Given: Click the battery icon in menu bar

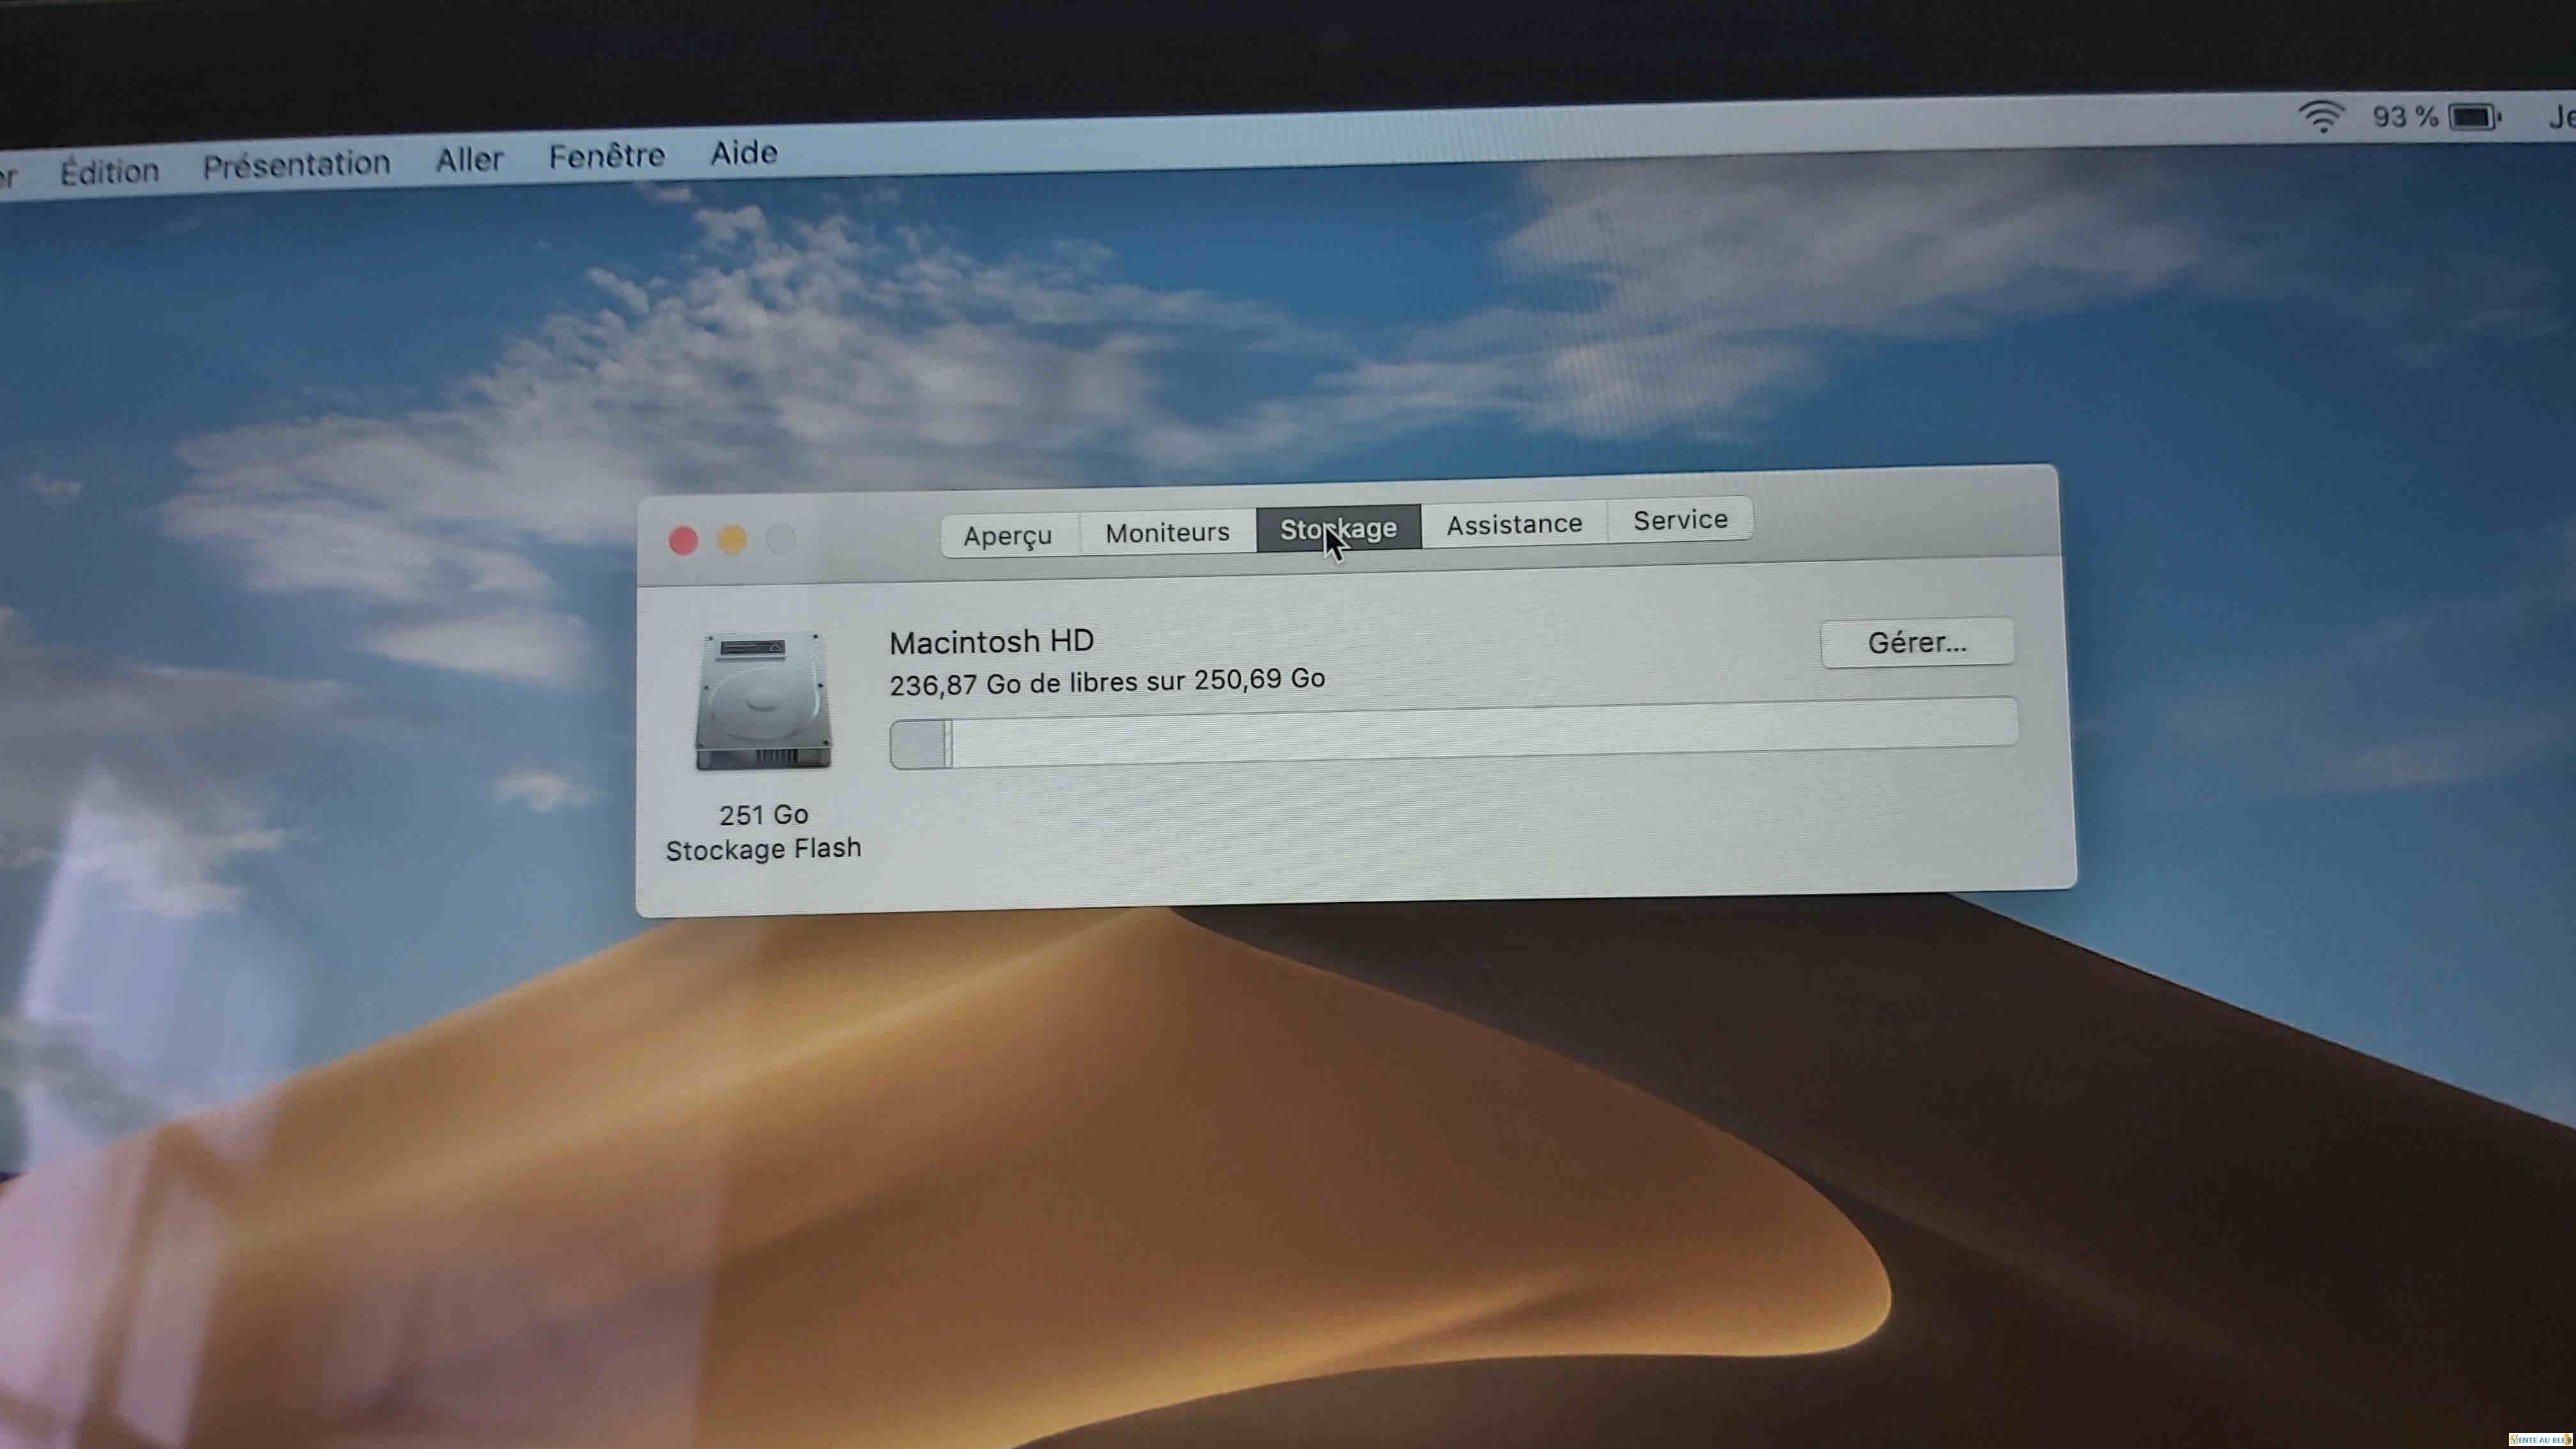Looking at the screenshot, I should (2475, 117).
